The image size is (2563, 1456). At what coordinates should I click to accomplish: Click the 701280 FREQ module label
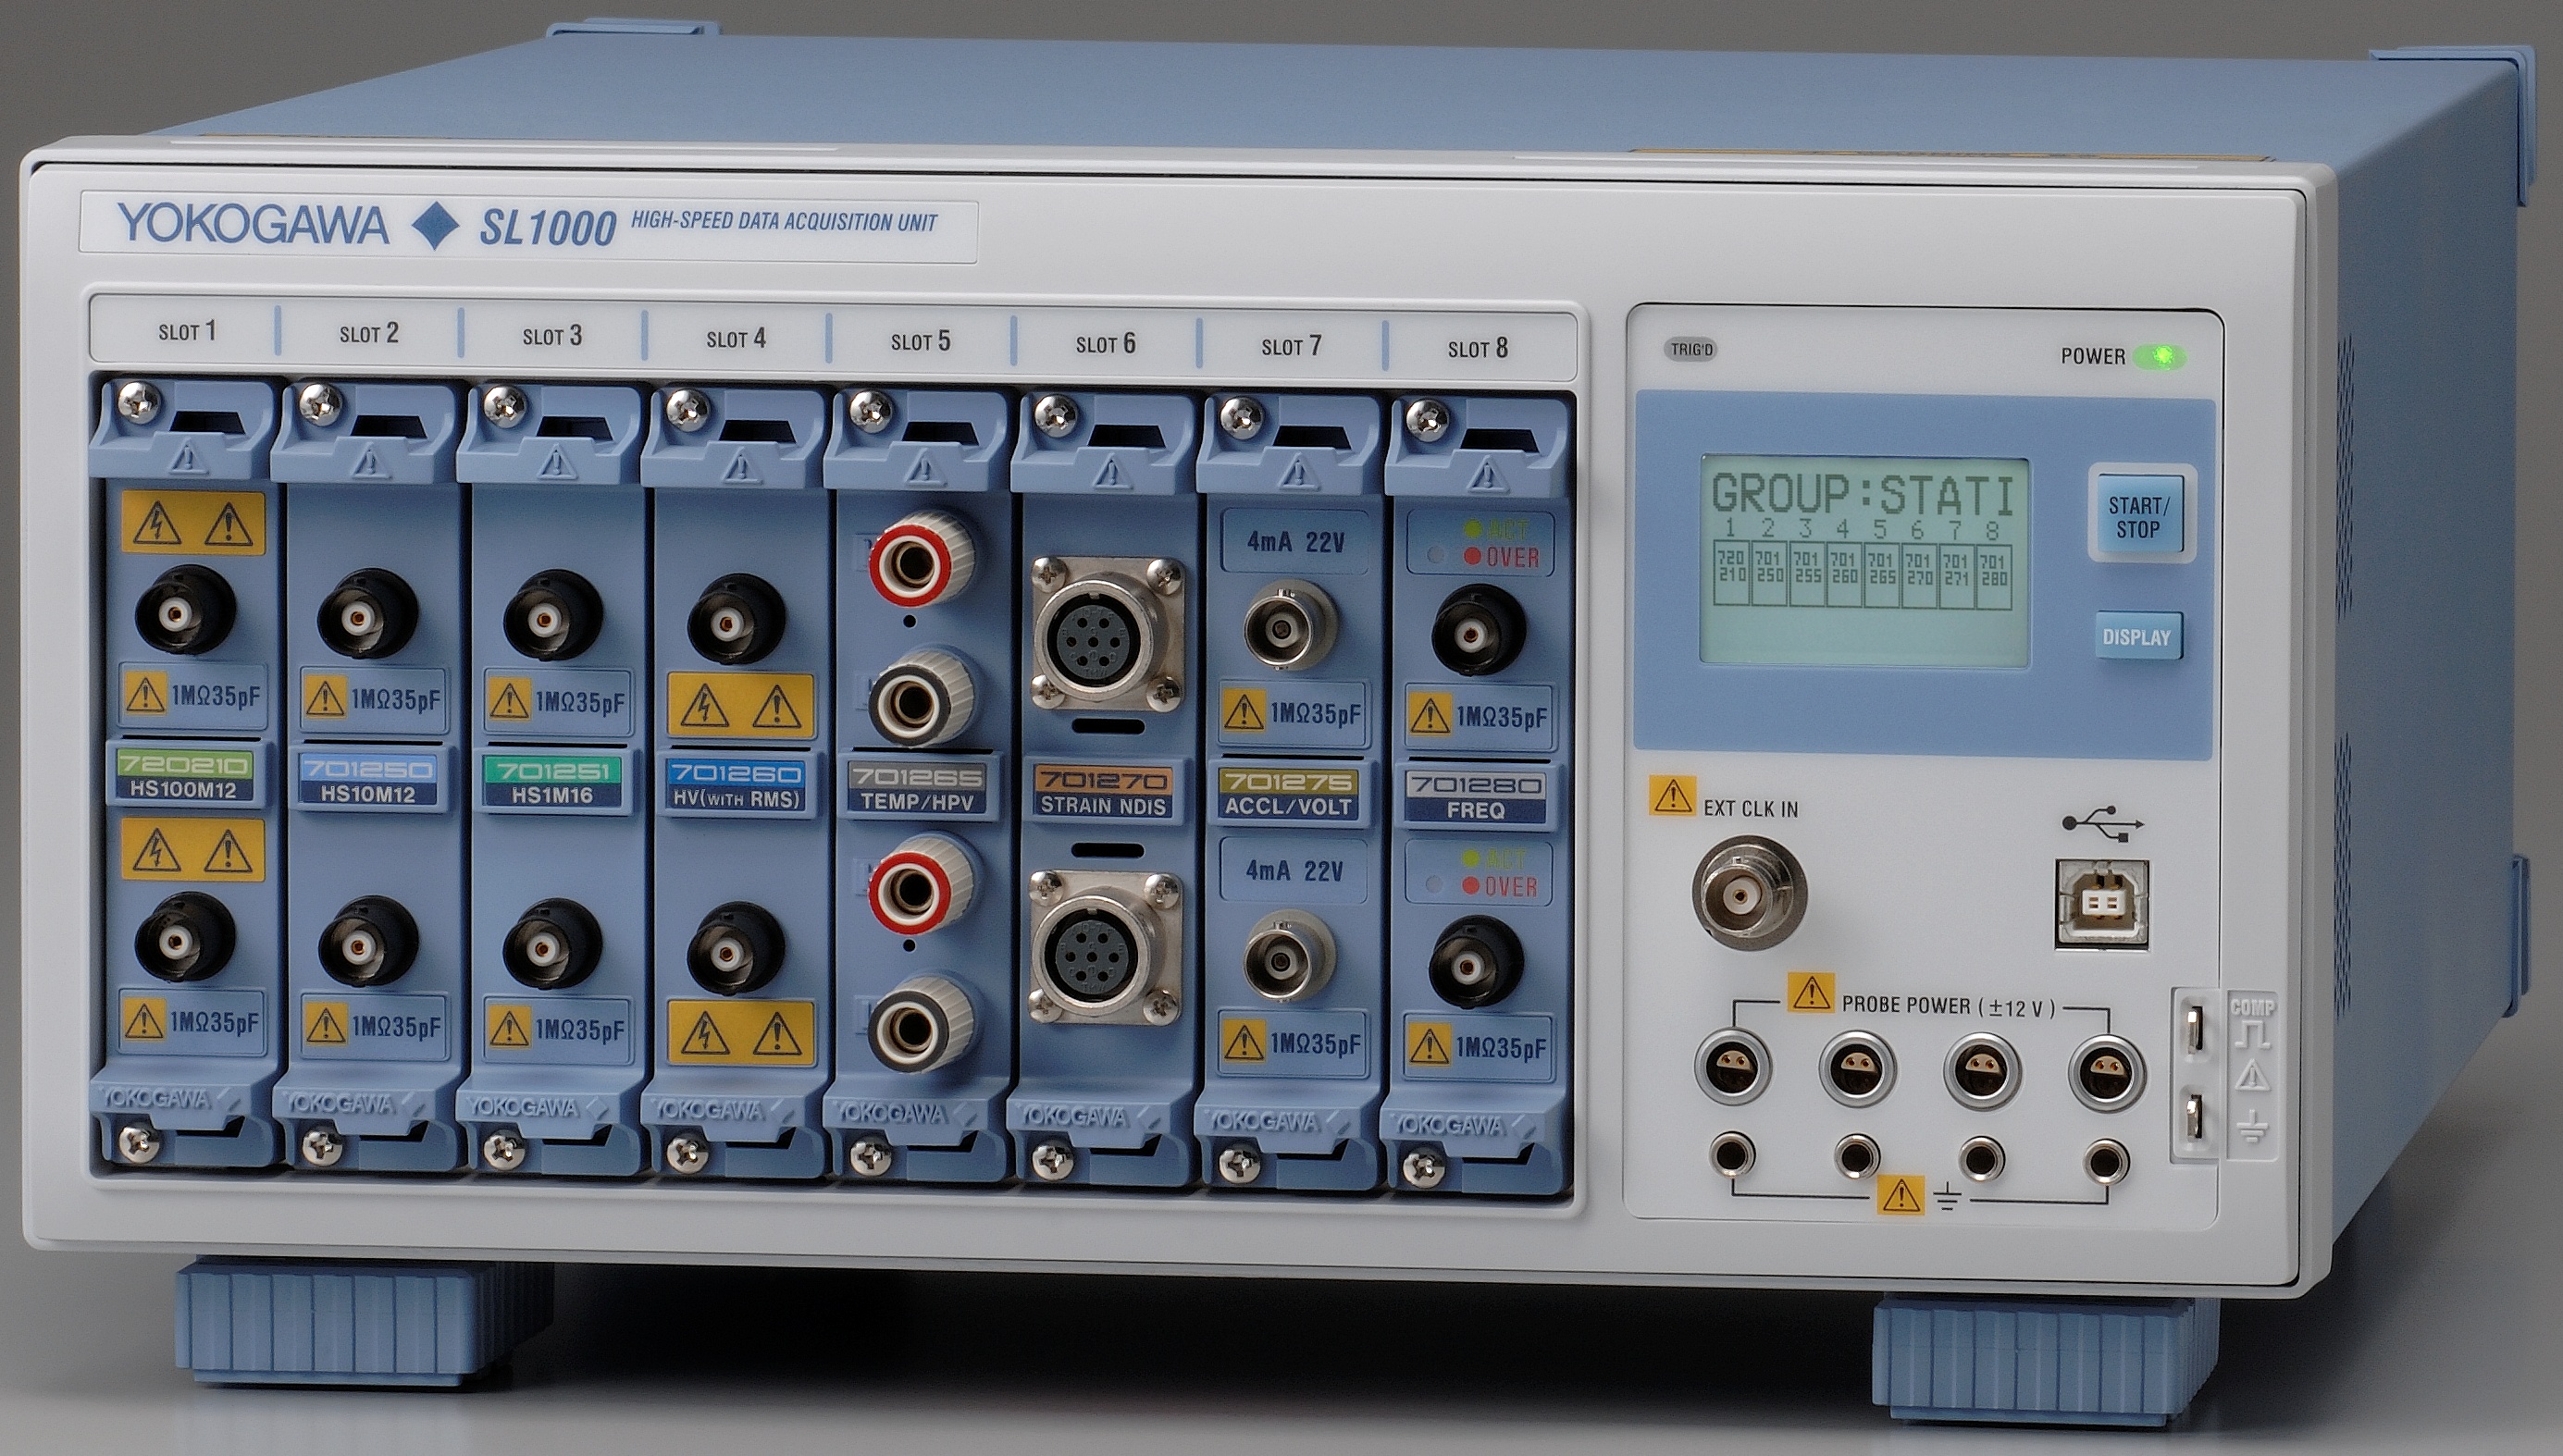[1476, 797]
